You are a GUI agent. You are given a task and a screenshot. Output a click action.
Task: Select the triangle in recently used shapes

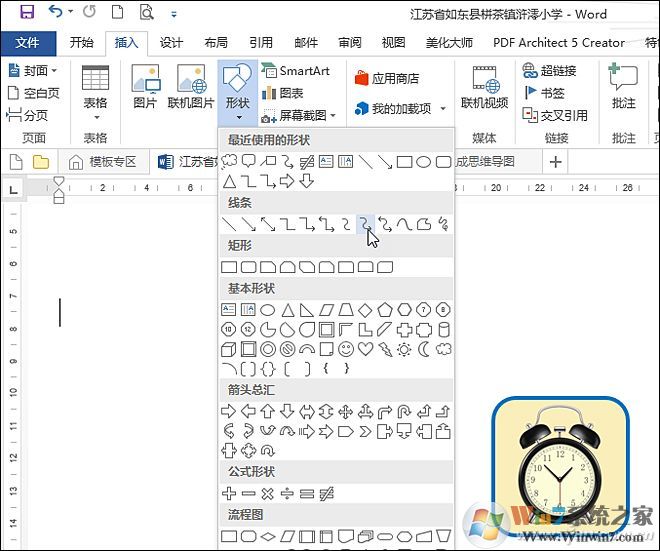coord(229,181)
